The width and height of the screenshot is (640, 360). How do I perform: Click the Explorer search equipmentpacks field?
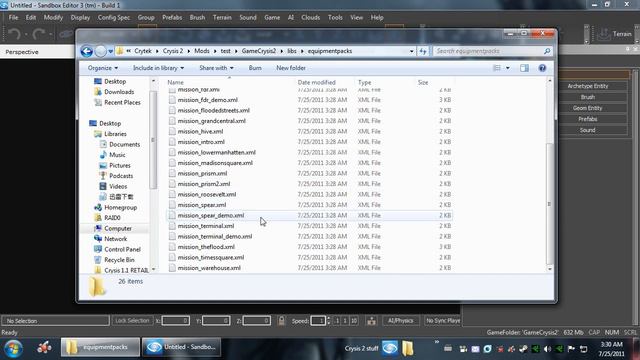(x=488, y=51)
